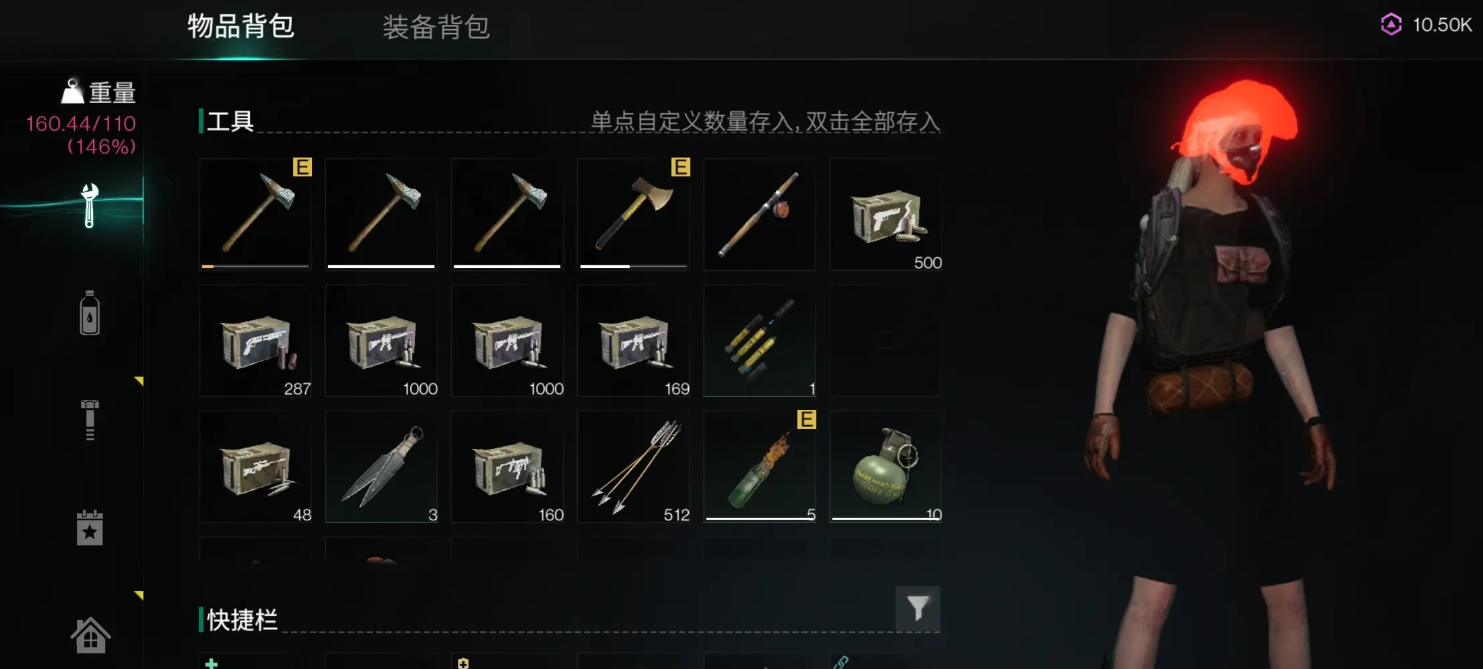Open the house building category icon
This screenshot has width=1483, height=669.
point(90,634)
